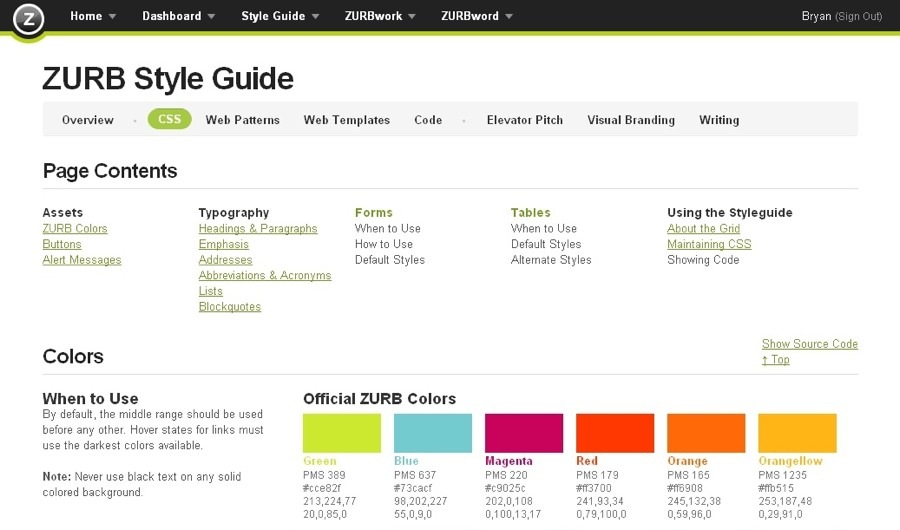Viewport: 900px width, 530px height.
Task: Click the Assets column heading
Action: pyautogui.click(x=63, y=212)
